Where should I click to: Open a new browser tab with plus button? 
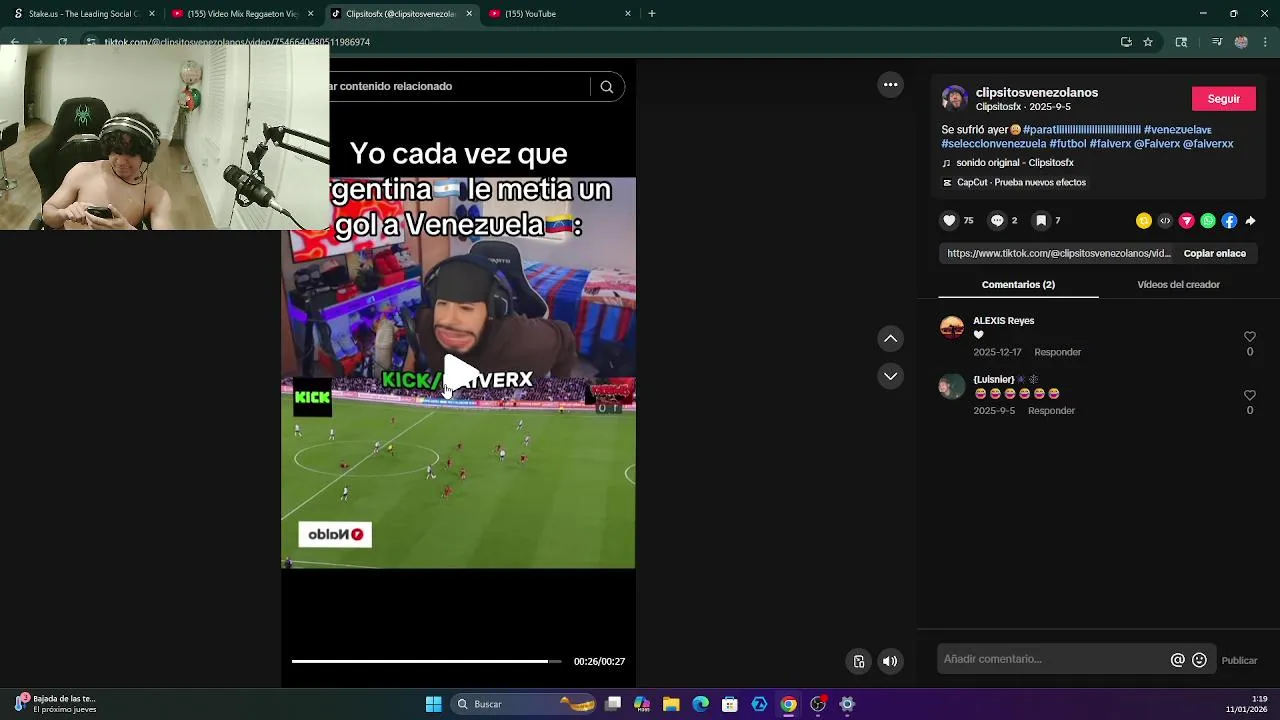[652, 14]
